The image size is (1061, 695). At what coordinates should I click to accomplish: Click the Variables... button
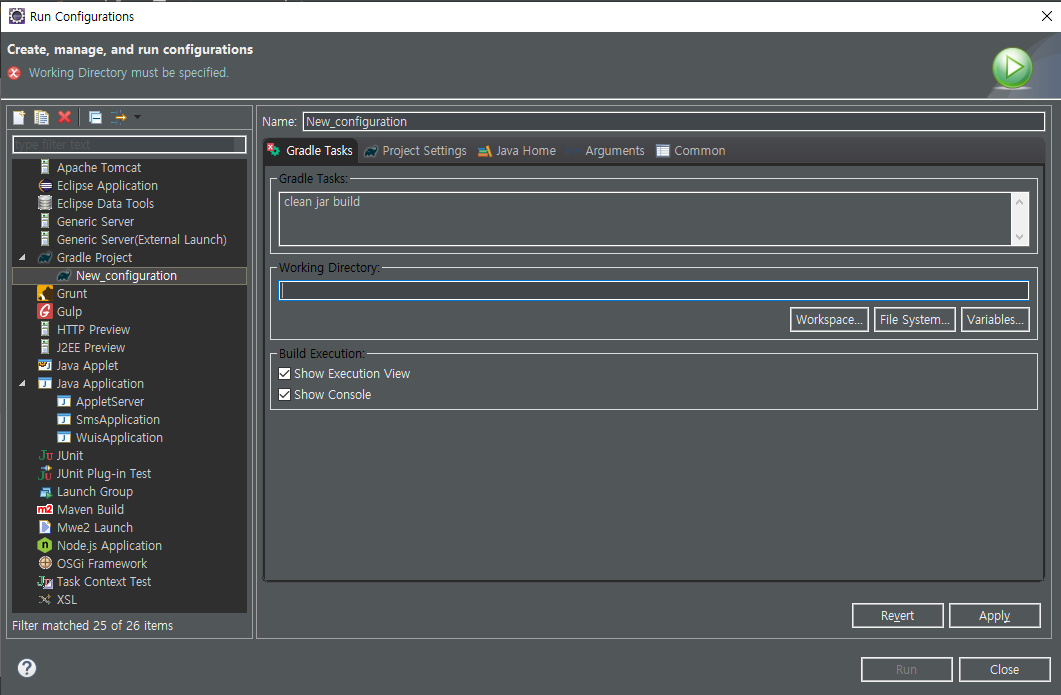995,319
